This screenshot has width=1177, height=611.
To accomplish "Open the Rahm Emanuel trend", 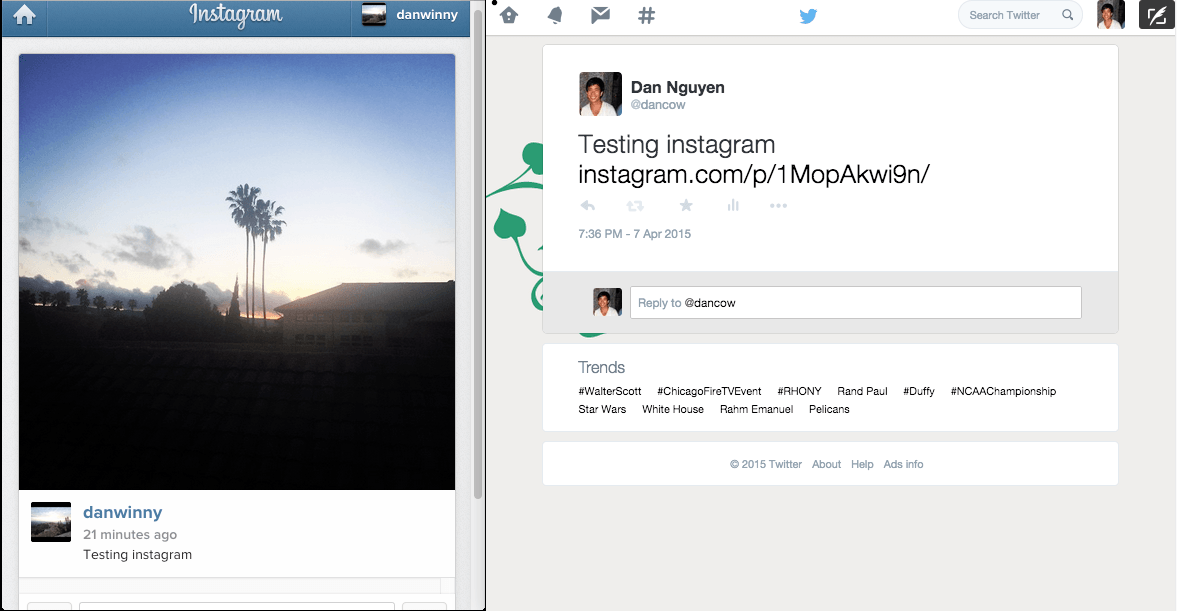I will click(x=757, y=409).
